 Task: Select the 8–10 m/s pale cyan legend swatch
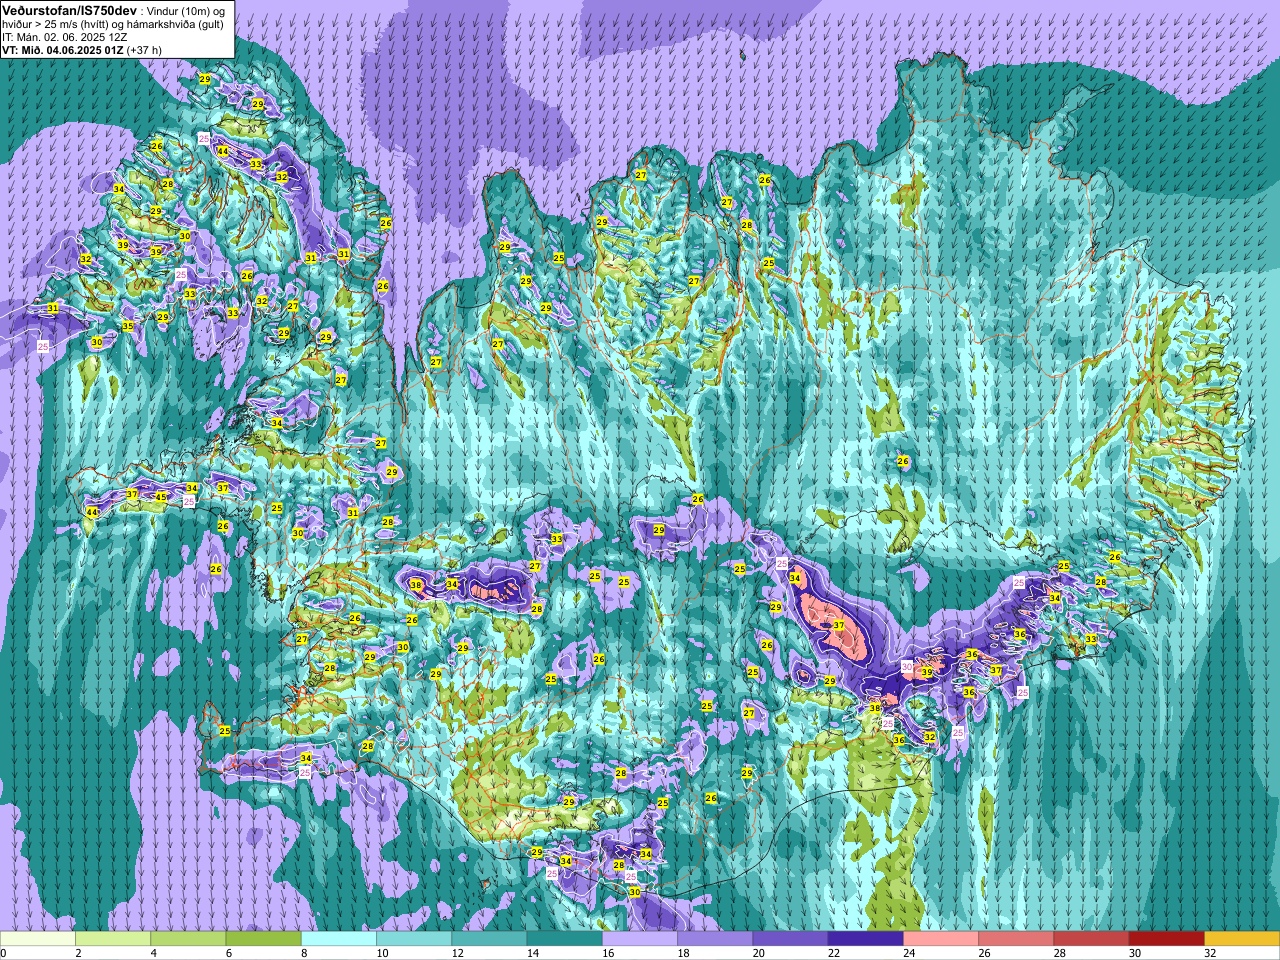tap(339, 939)
